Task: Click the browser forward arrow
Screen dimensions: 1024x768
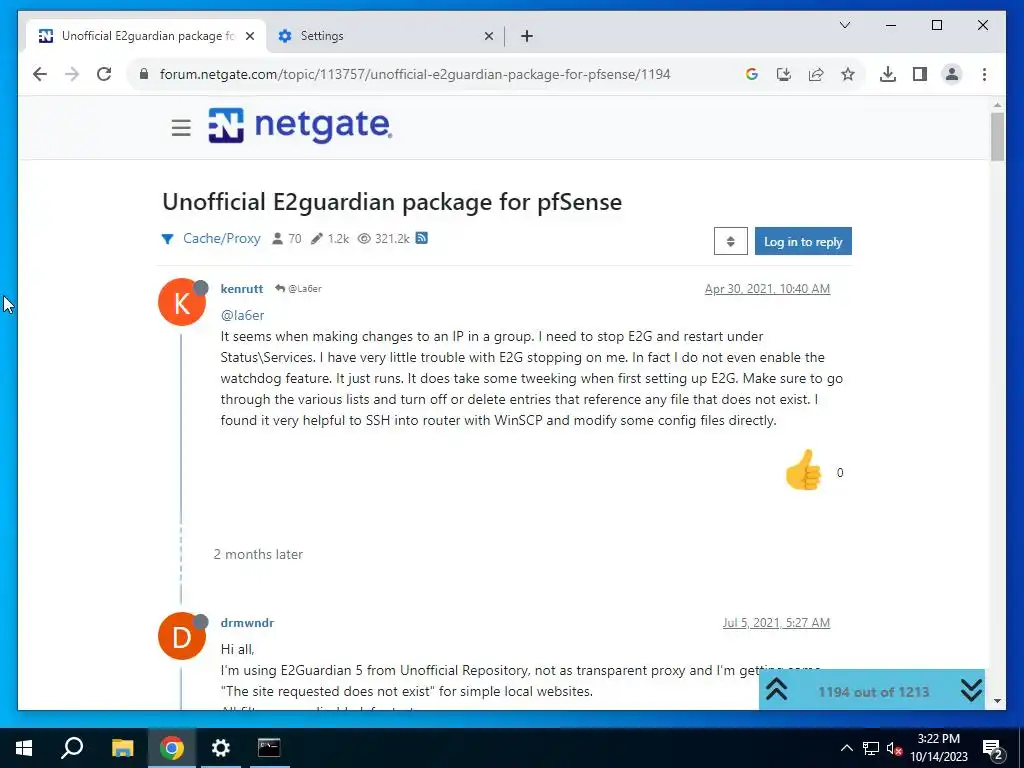Action: tap(72, 74)
